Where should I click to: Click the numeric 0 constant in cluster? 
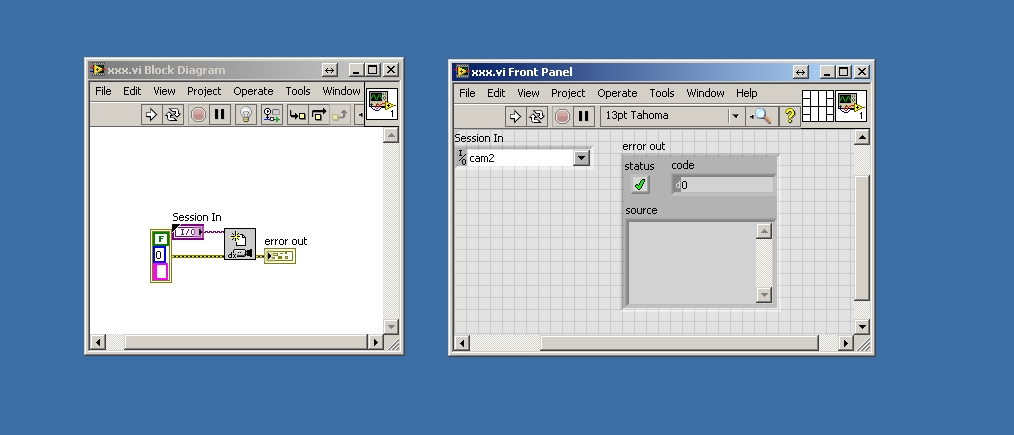[159, 255]
